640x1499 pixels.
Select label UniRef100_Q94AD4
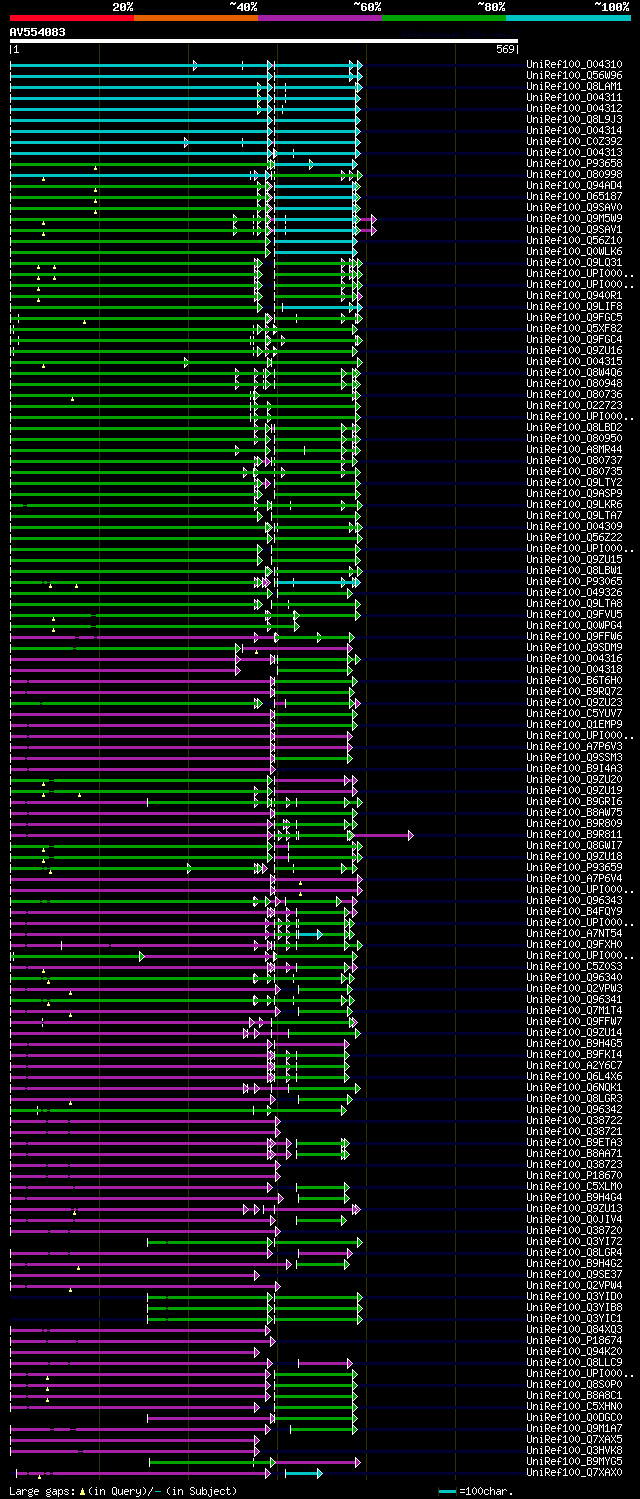[x=574, y=185]
